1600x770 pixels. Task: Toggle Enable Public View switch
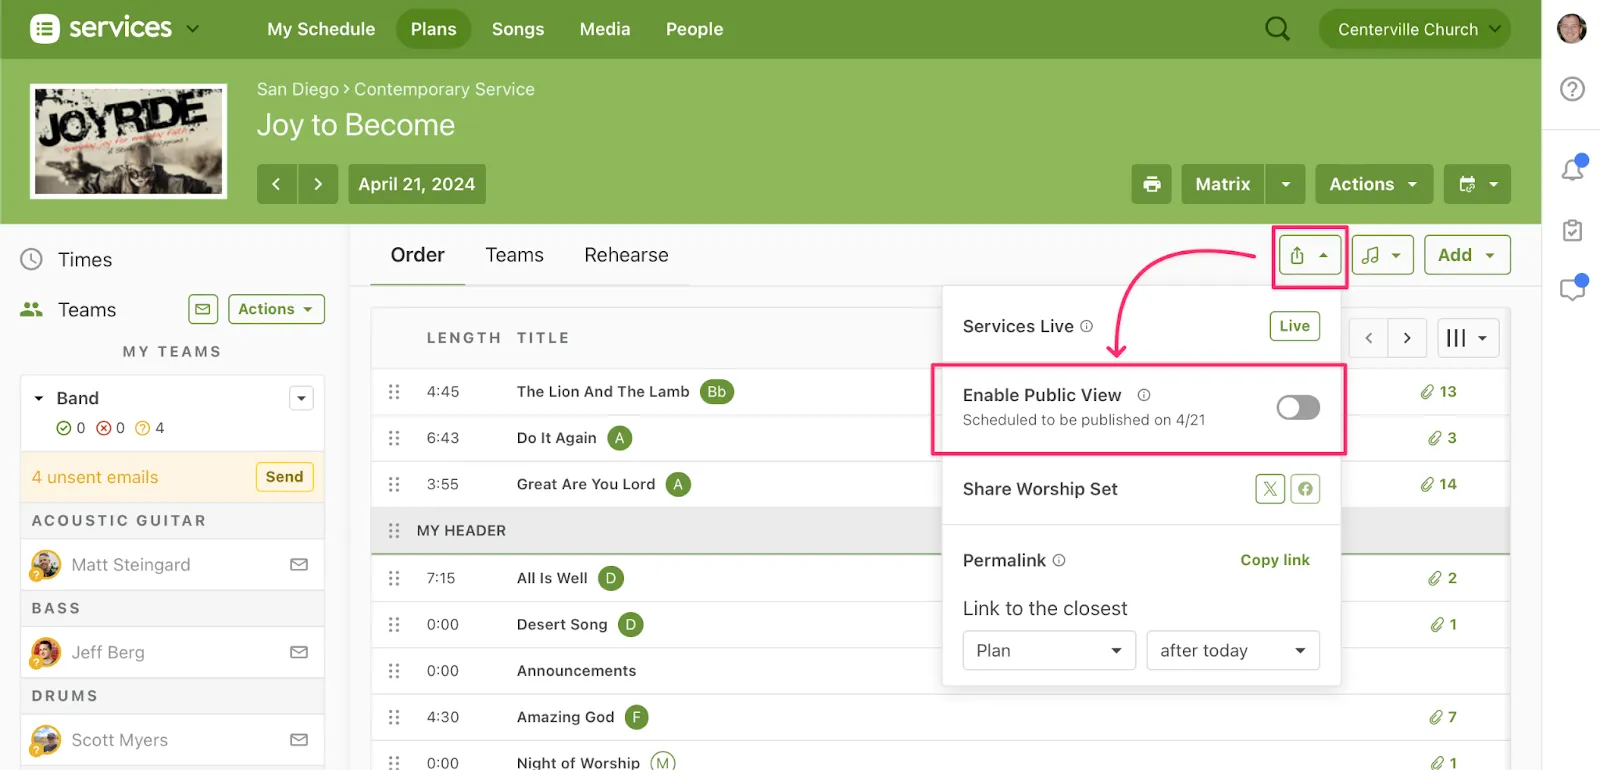pyautogui.click(x=1297, y=407)
